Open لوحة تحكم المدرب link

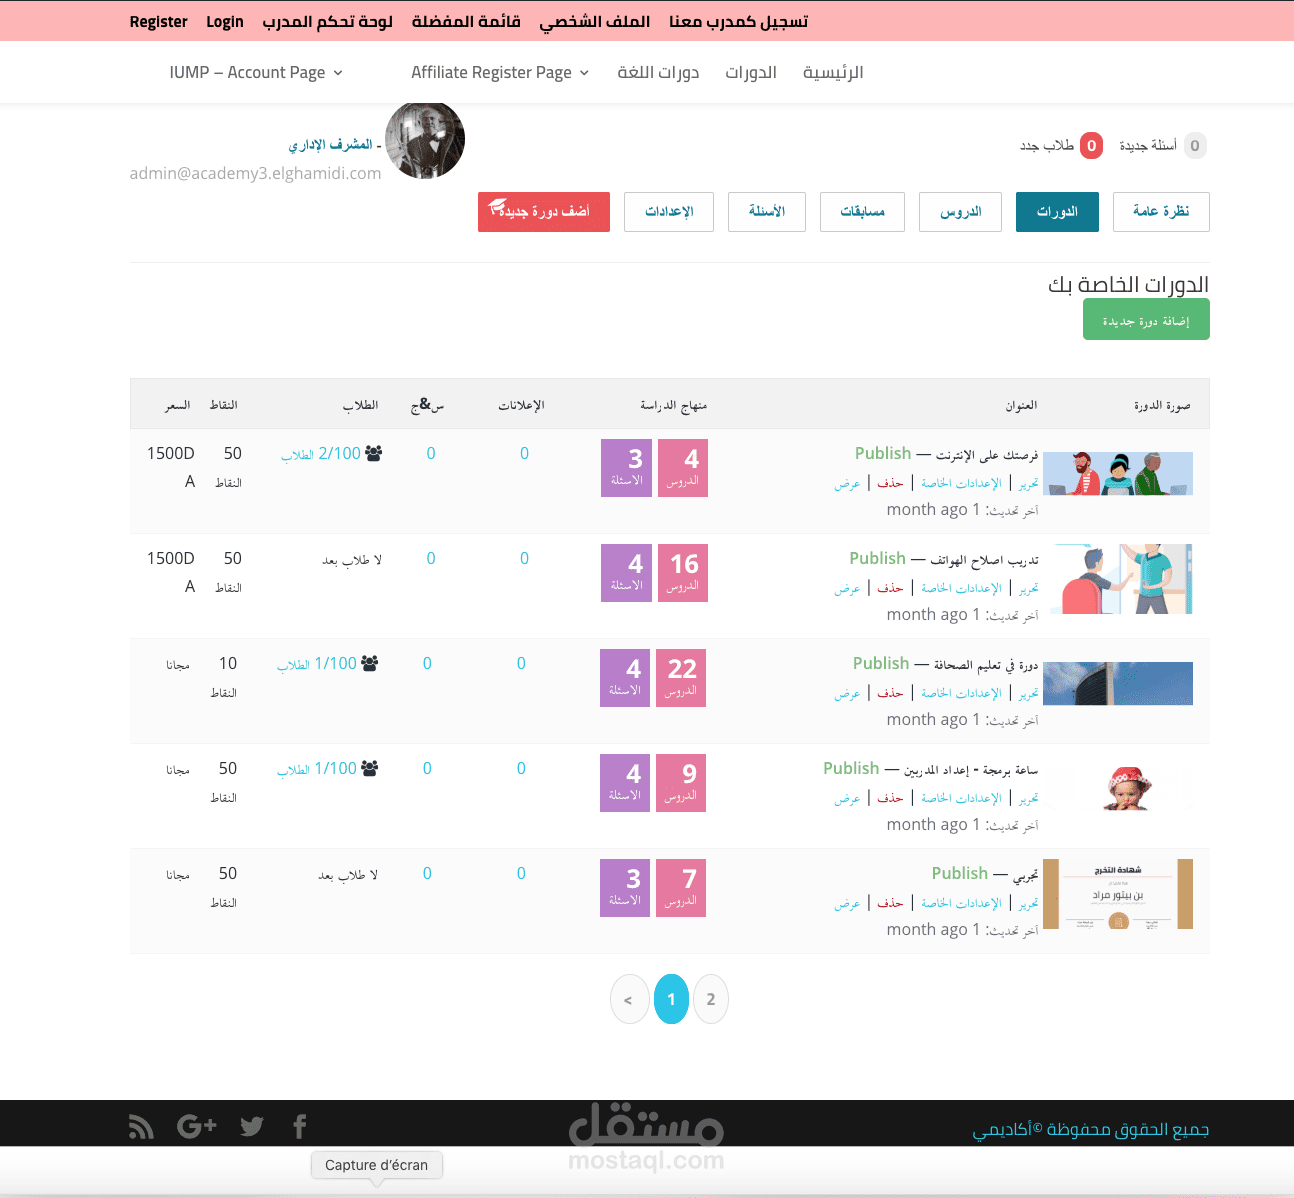tap(327, 21)
